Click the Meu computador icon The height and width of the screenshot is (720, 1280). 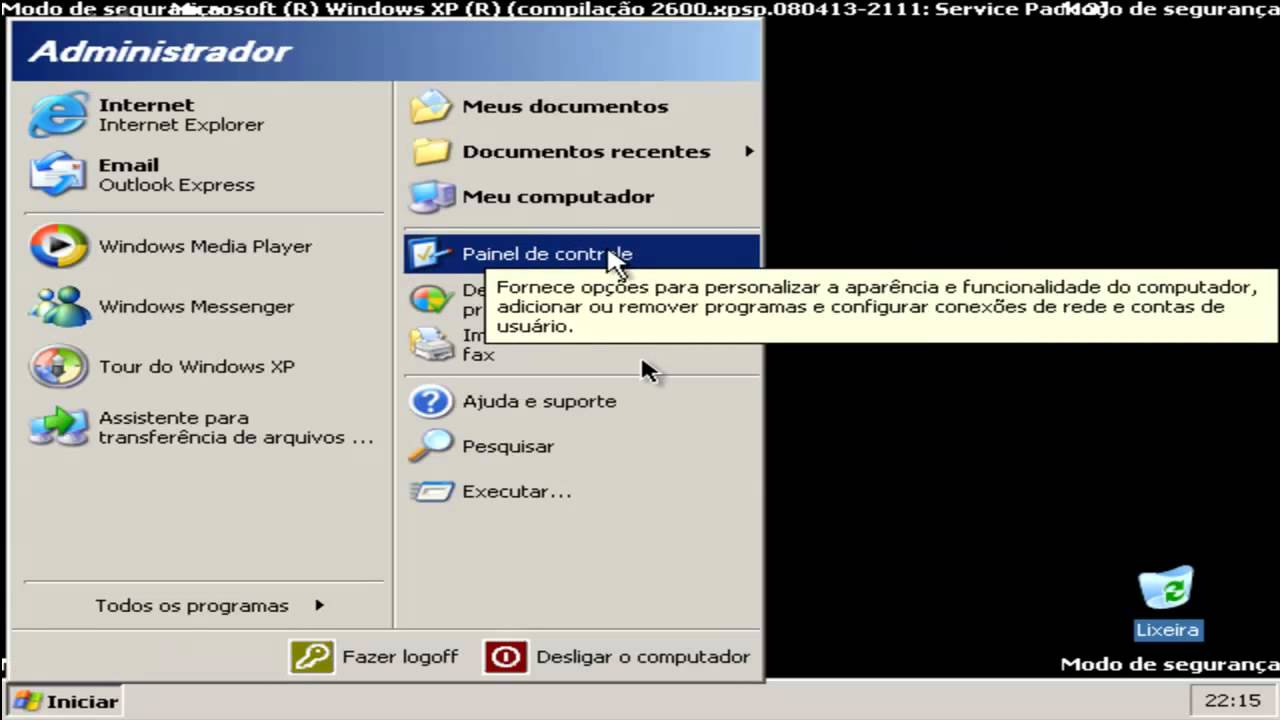coord(432,197)
